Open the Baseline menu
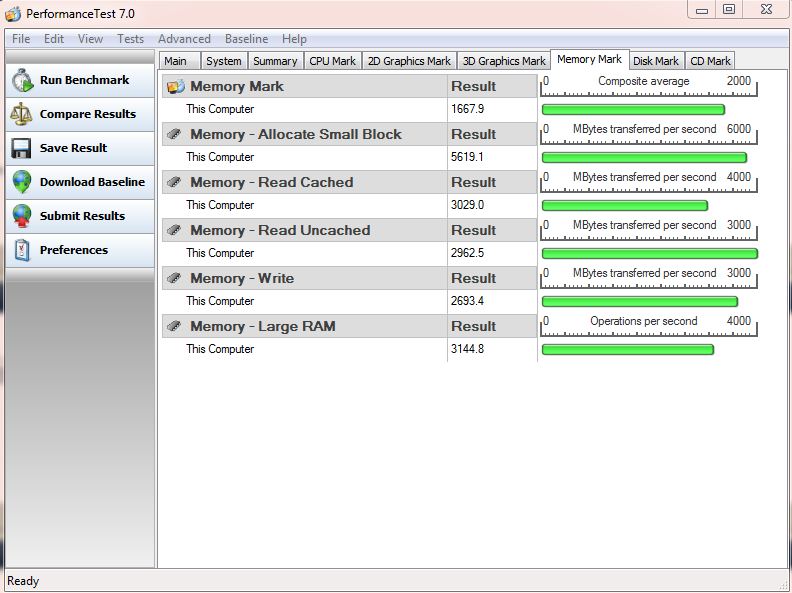 246,39
